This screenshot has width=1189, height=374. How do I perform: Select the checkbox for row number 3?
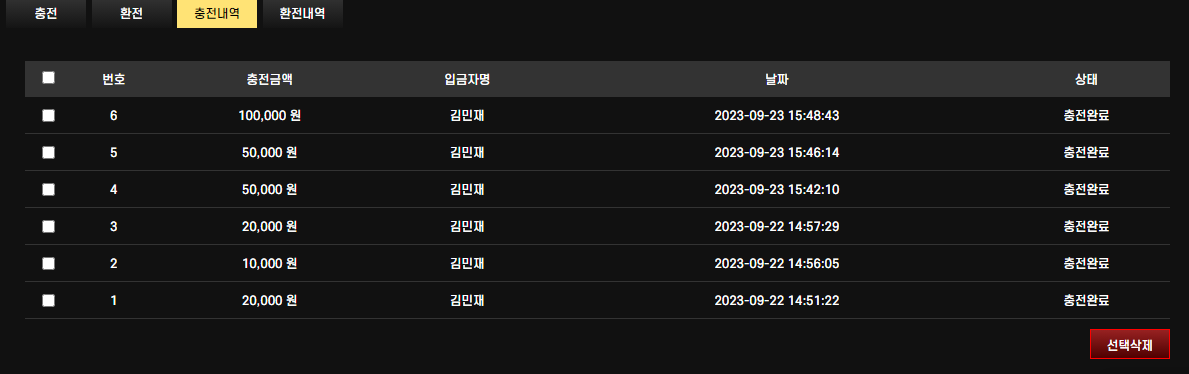point(49,226)
